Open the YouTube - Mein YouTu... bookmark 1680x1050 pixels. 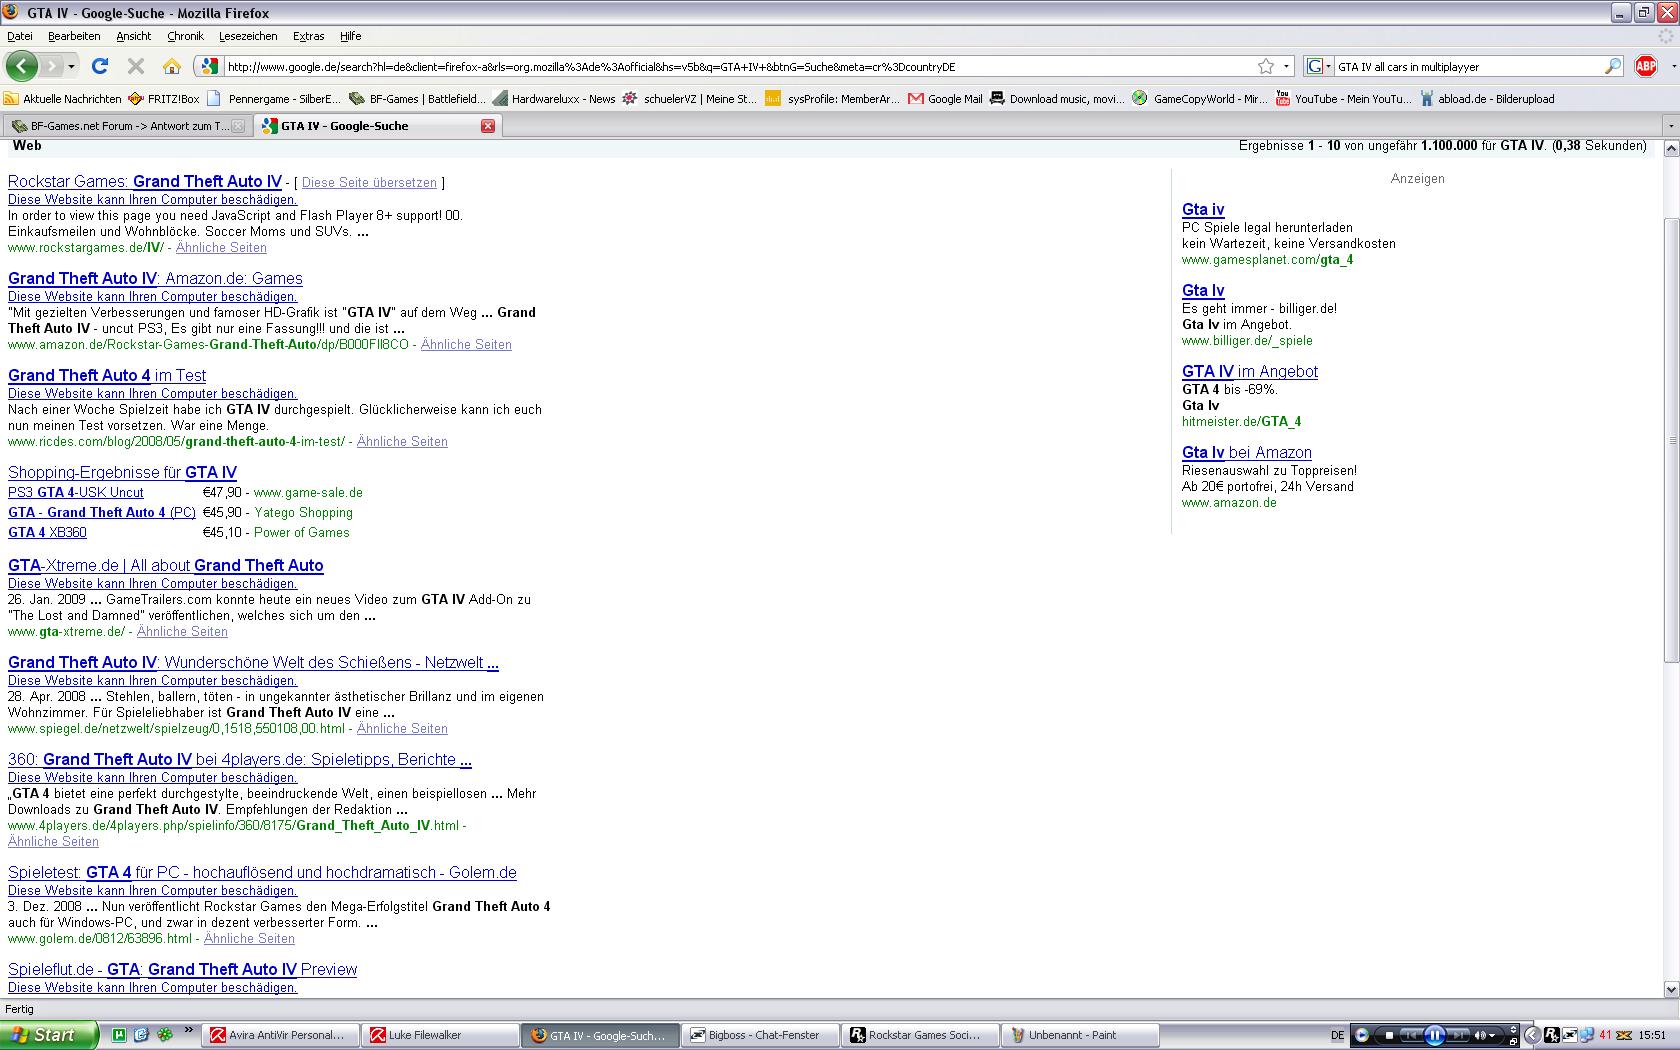click(1343, 99)
